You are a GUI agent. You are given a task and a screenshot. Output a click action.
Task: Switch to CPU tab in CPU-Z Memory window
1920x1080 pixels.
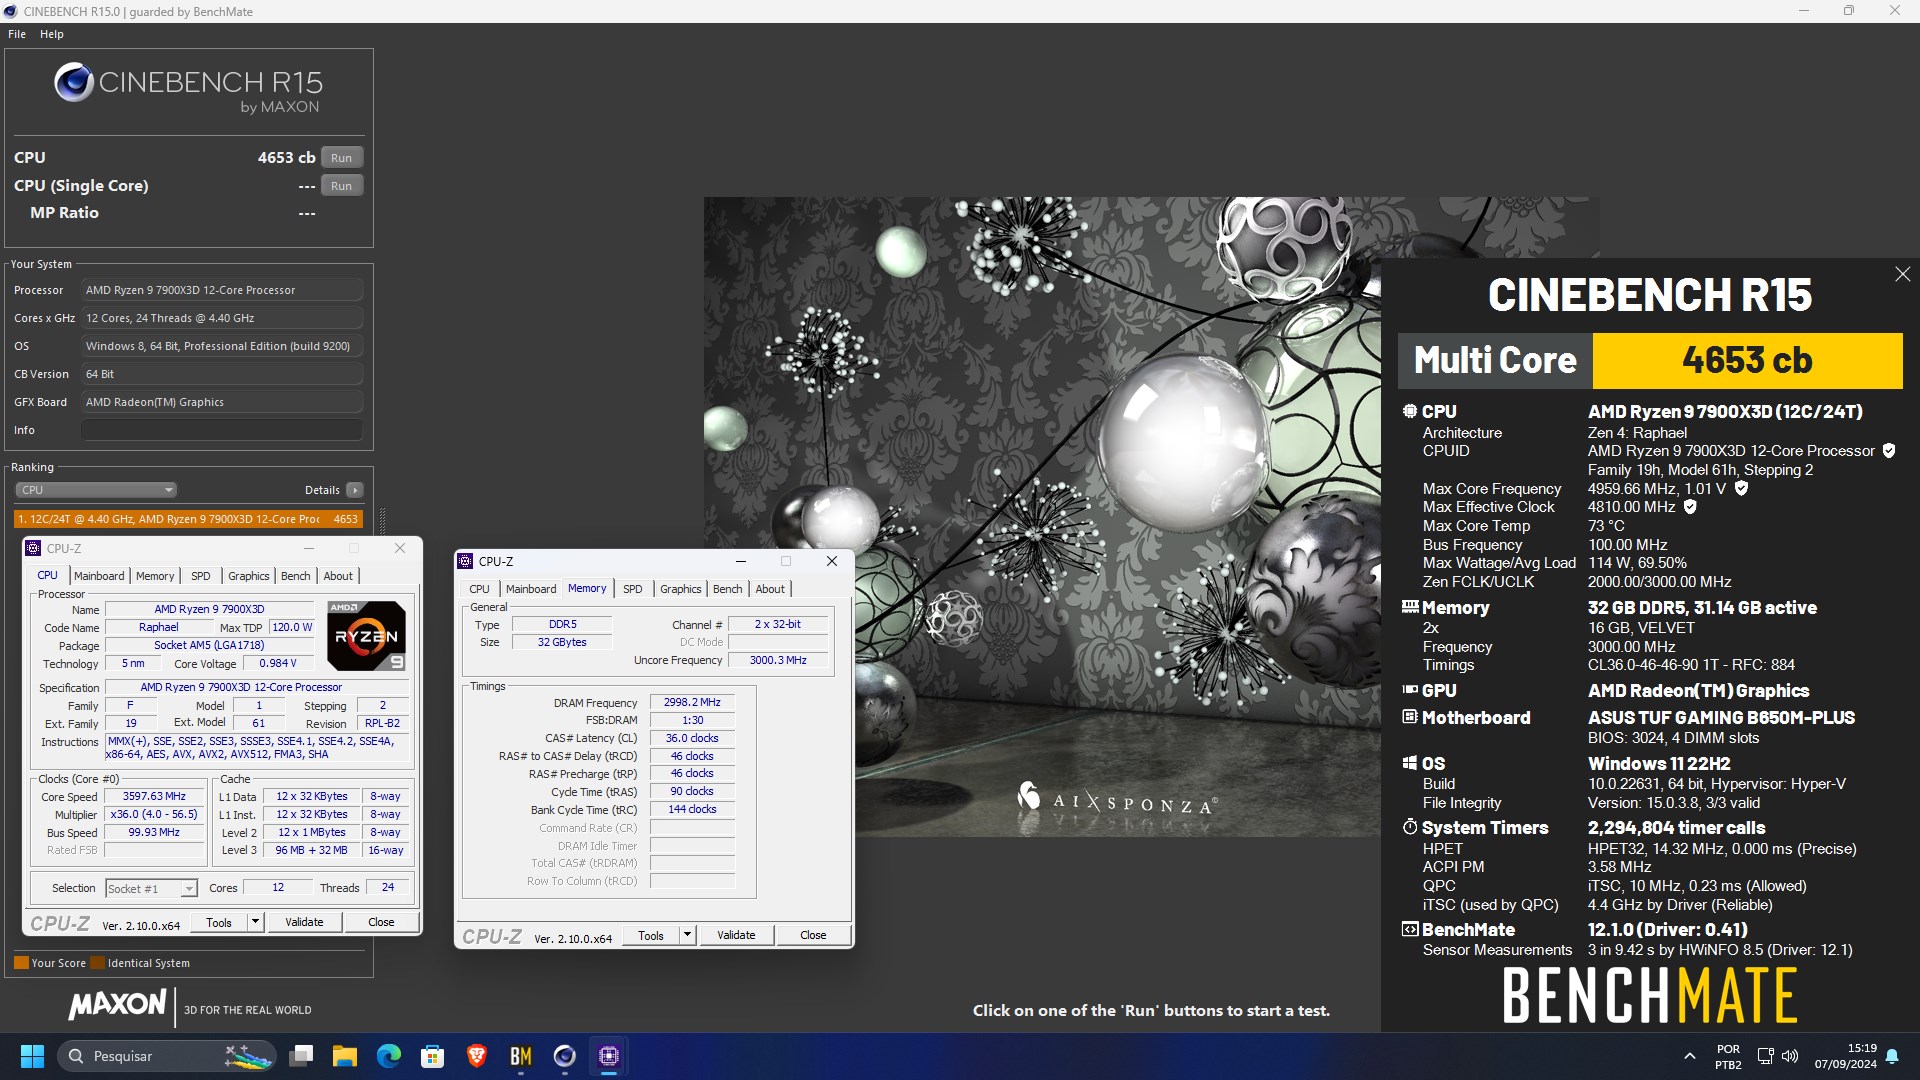[x=480, y=589]
